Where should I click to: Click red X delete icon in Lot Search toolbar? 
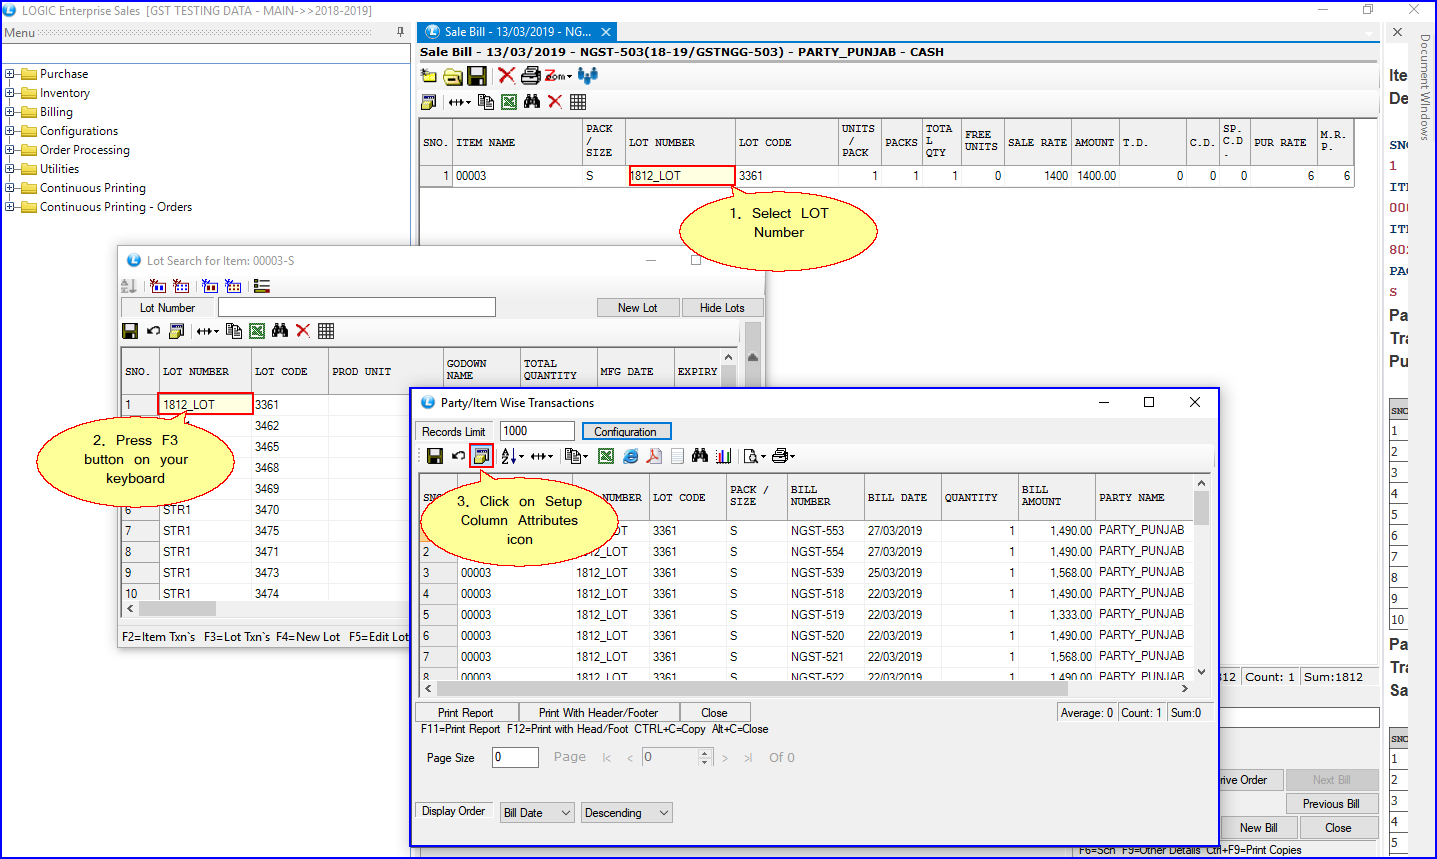[x=303, y=331]
